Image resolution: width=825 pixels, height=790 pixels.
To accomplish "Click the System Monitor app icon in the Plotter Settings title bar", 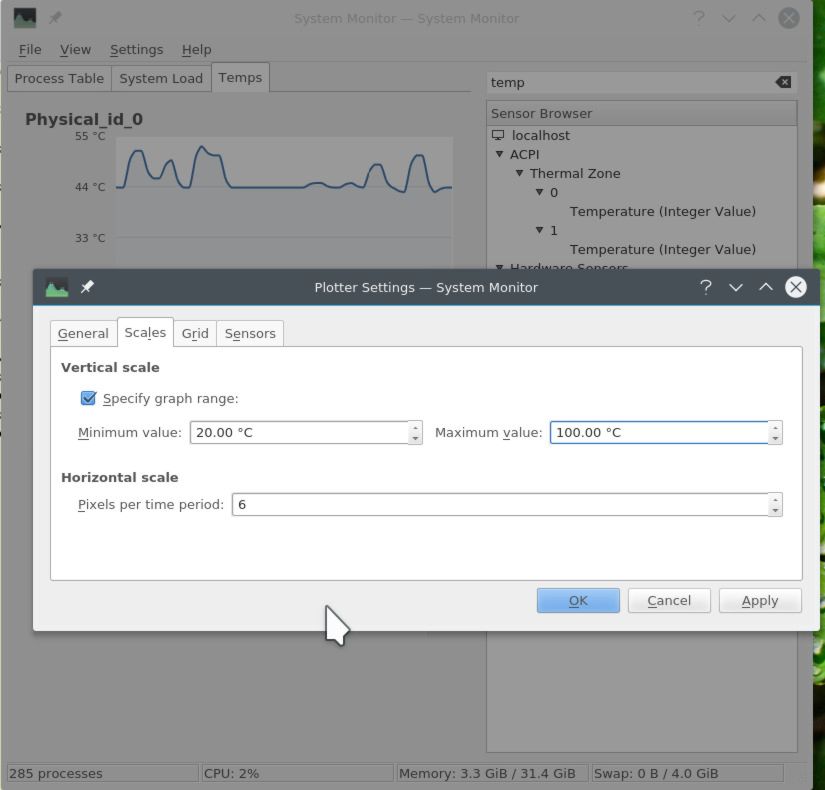I will (57, 287).
